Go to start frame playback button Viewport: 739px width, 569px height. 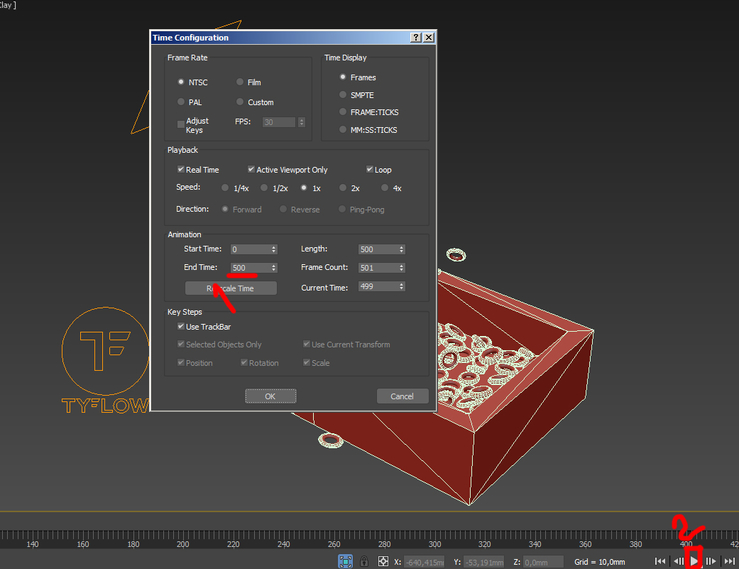pos(660,561)
